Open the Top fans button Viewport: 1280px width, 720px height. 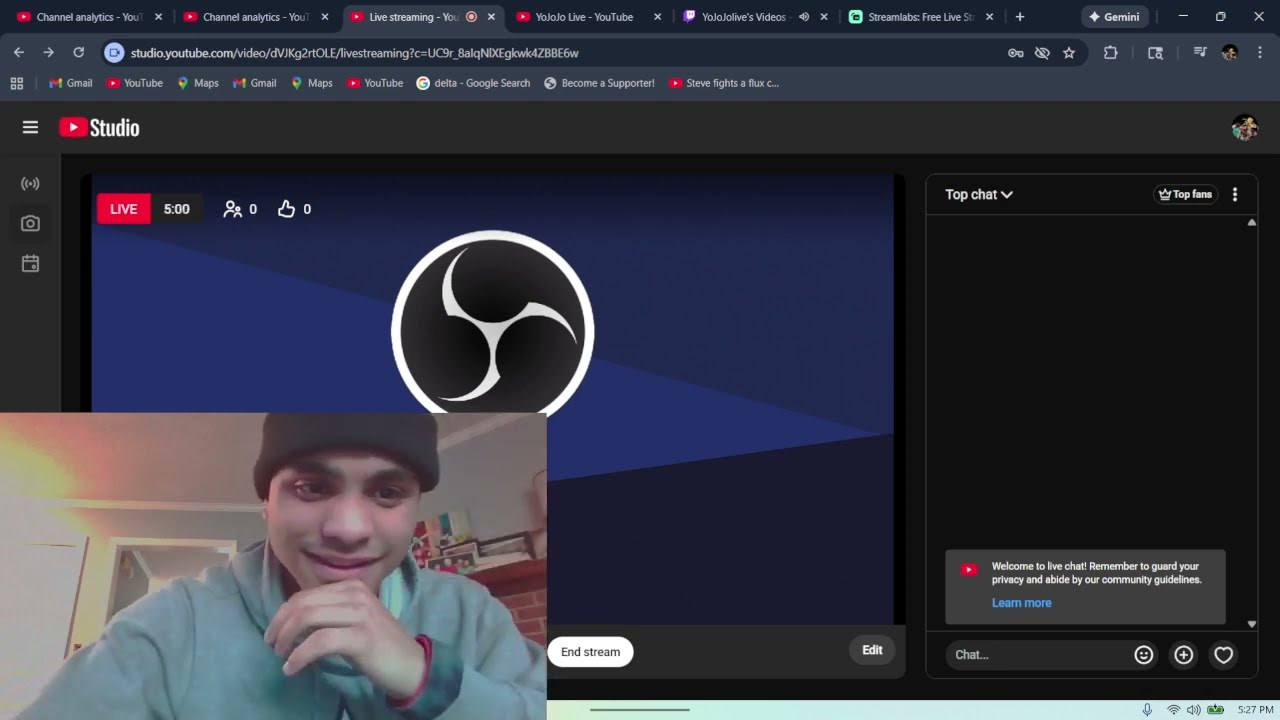1185,195
